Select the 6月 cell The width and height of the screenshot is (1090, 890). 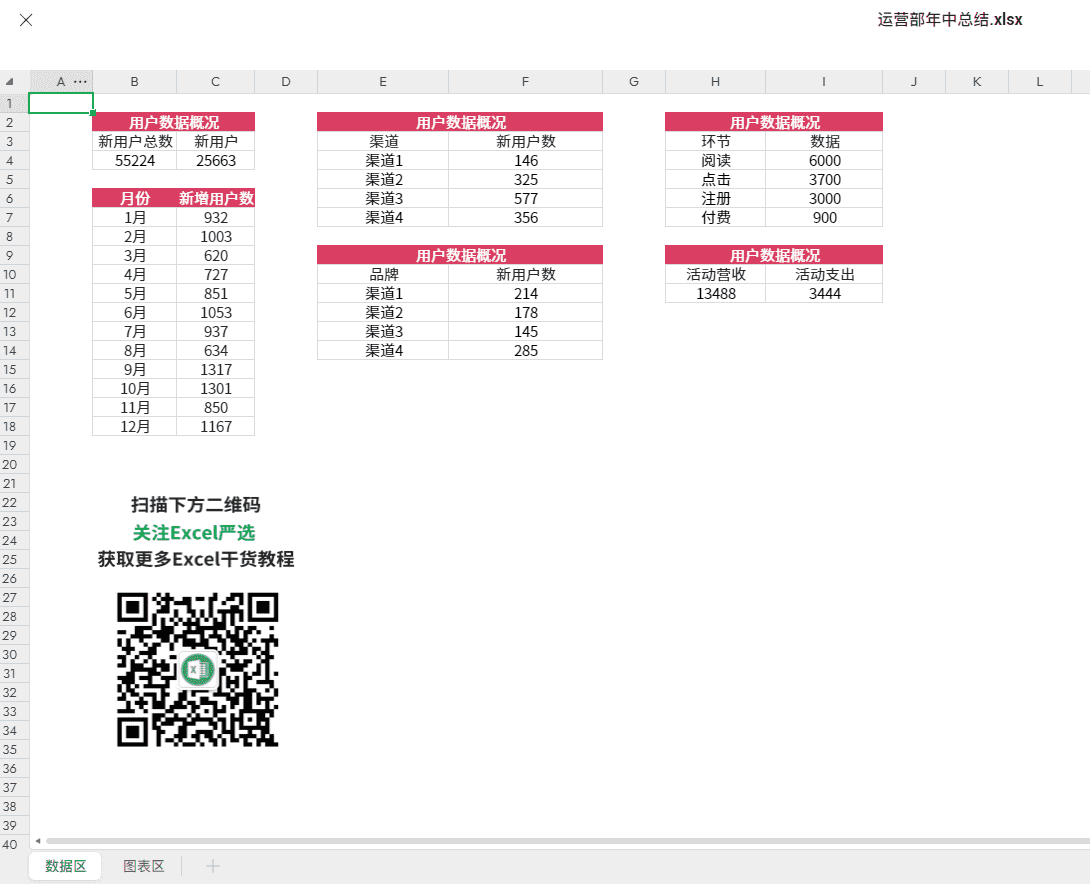click(x=135, y=312)
